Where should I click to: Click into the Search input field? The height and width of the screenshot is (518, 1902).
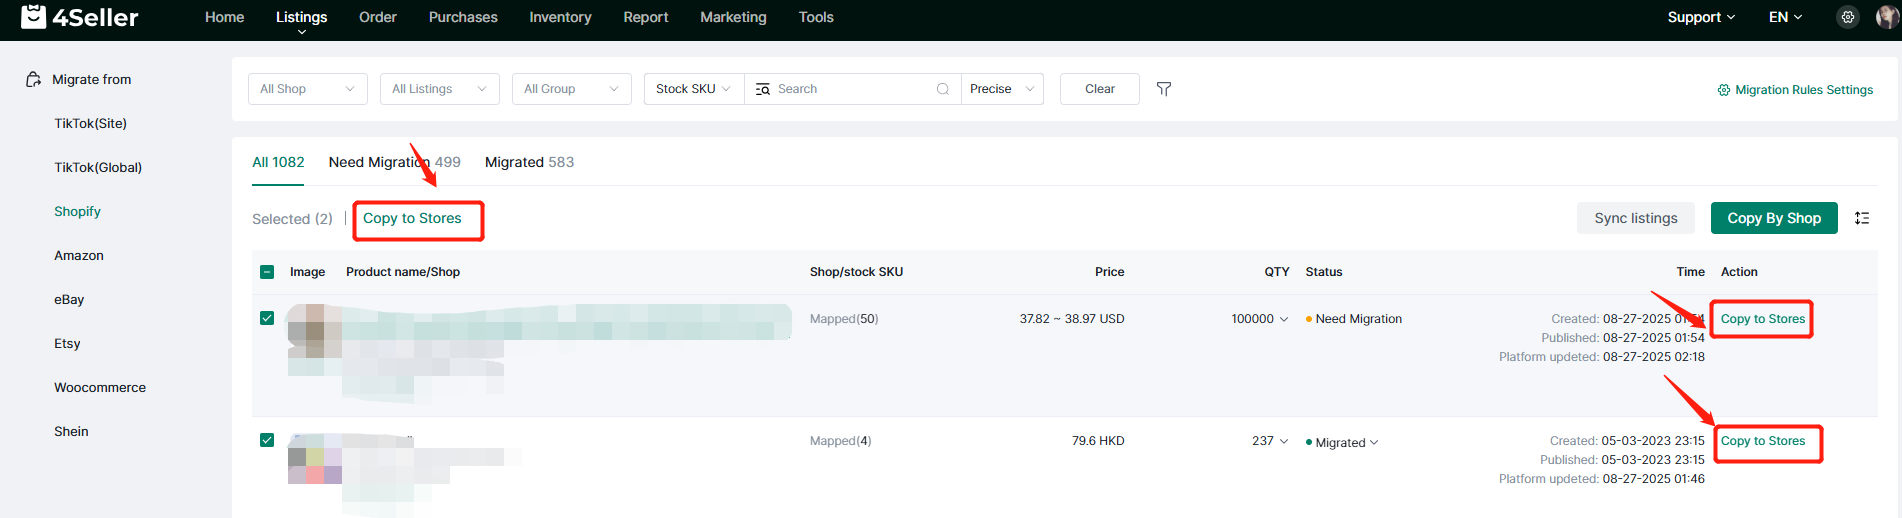[x=852, y=89]
